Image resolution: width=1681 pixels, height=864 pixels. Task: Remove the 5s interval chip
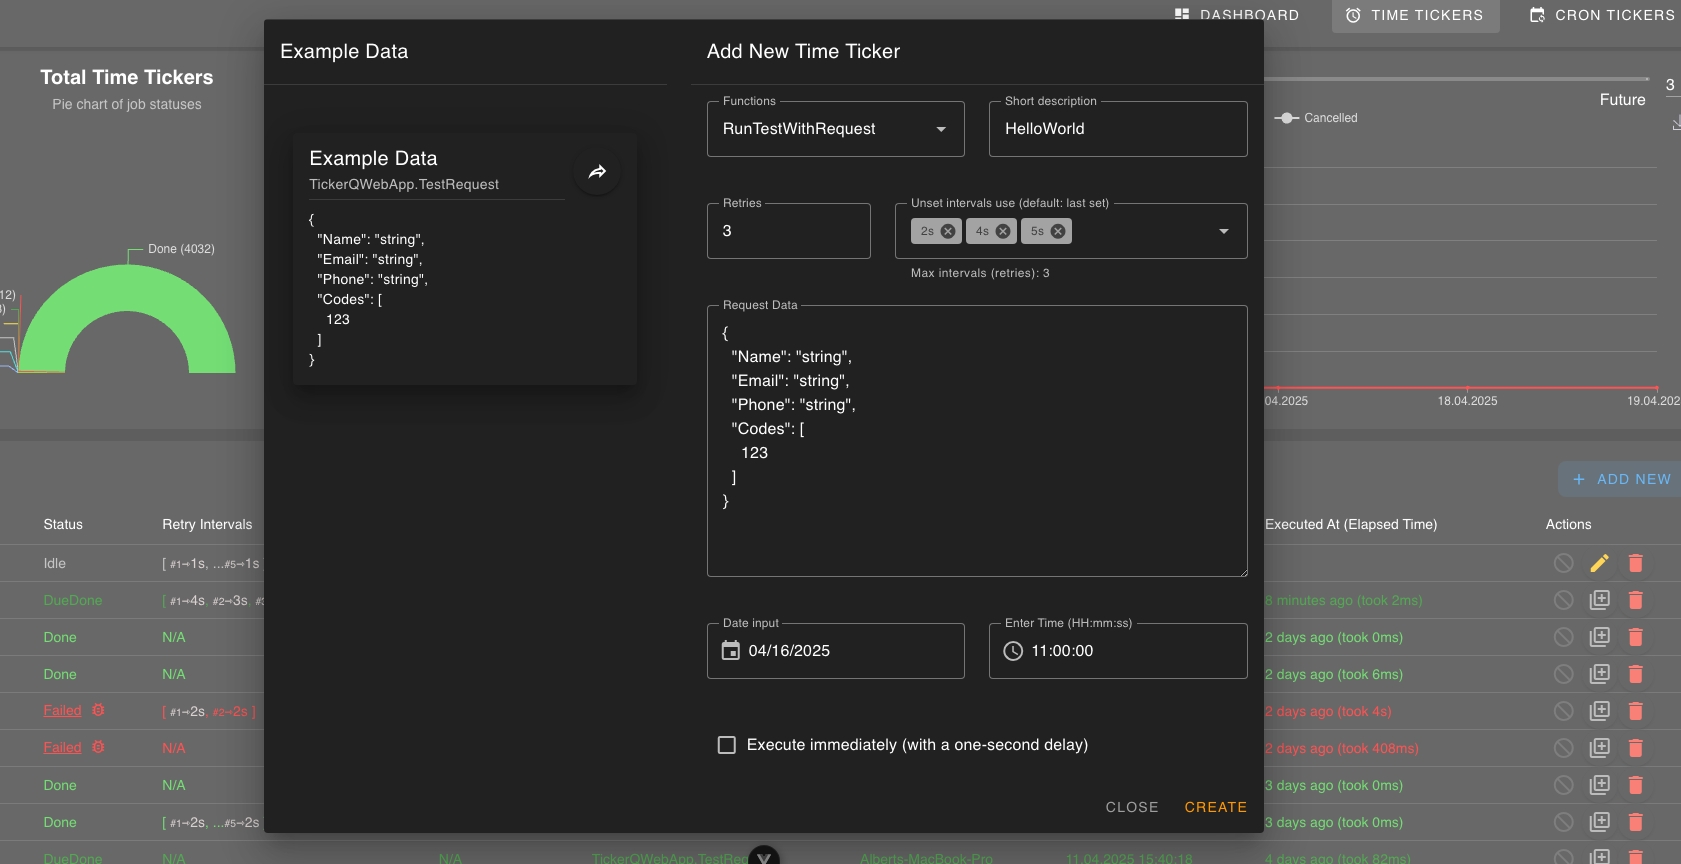coord(1058,231)
